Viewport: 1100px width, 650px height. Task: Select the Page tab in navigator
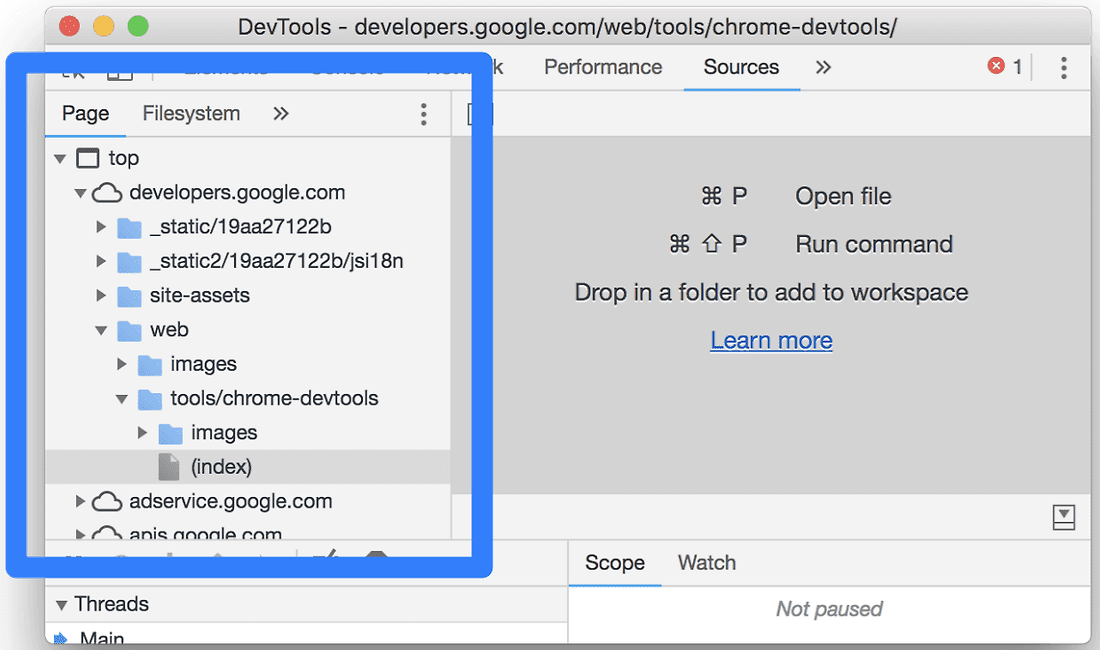coord(86,114)
